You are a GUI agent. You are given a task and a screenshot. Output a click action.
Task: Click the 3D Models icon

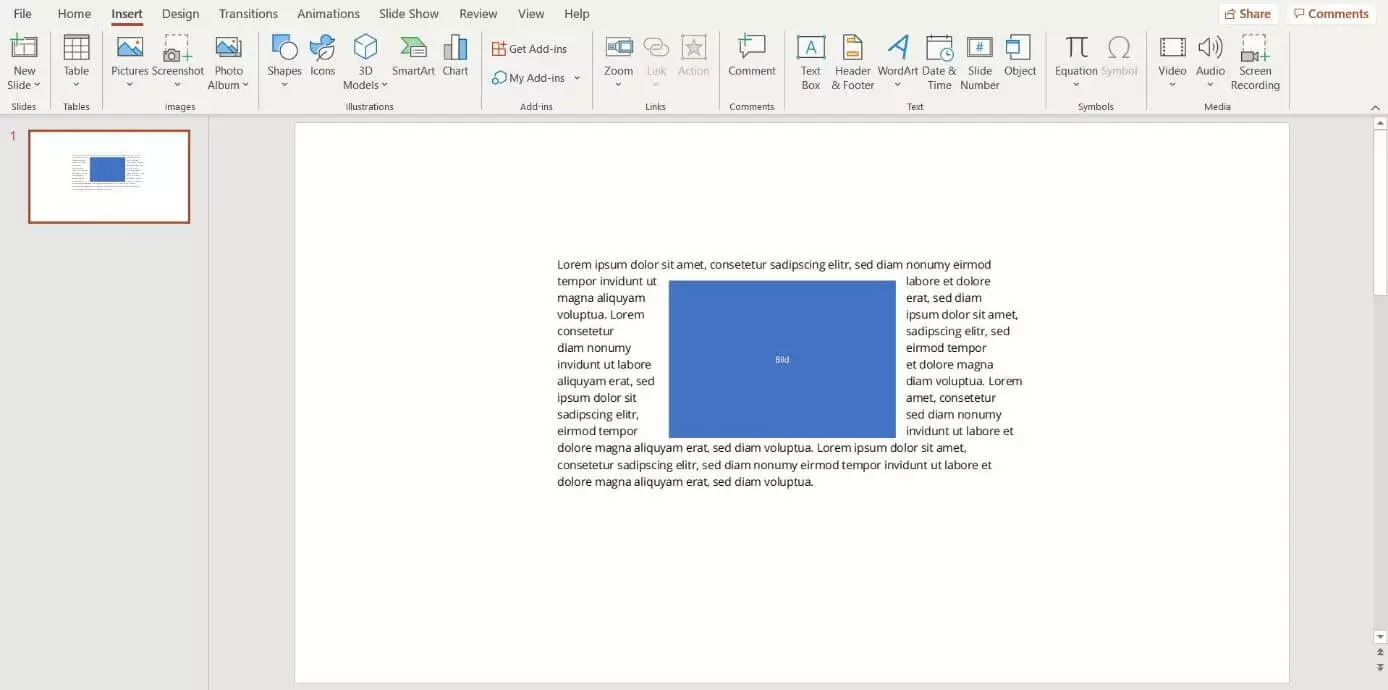366,48
